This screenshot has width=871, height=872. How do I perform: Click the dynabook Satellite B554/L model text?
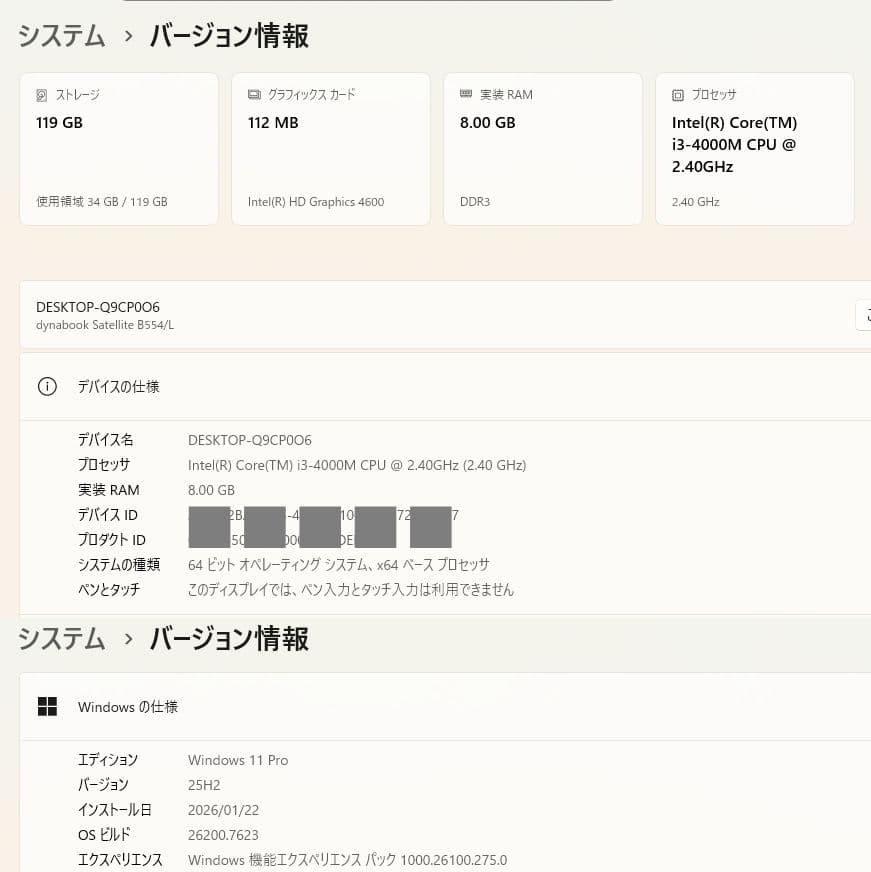[x=105, y=325]
